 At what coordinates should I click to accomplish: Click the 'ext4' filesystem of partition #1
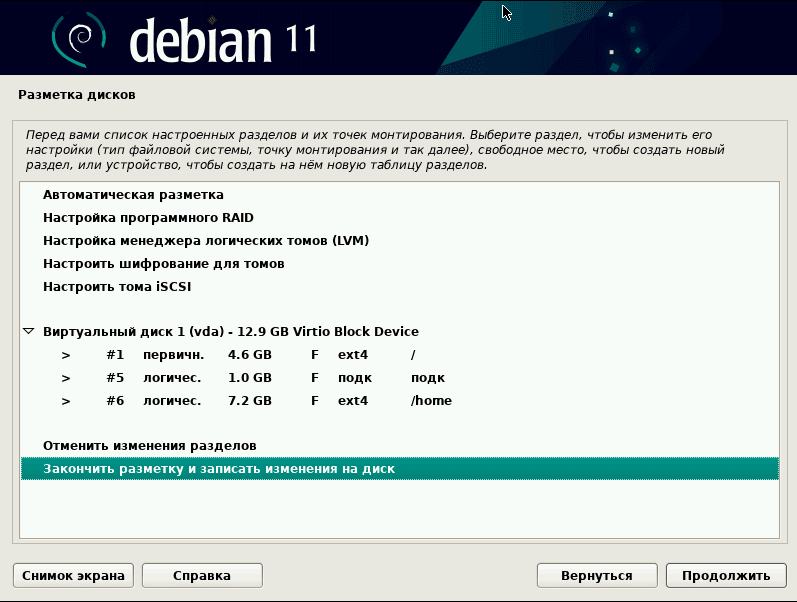[353, 354]
